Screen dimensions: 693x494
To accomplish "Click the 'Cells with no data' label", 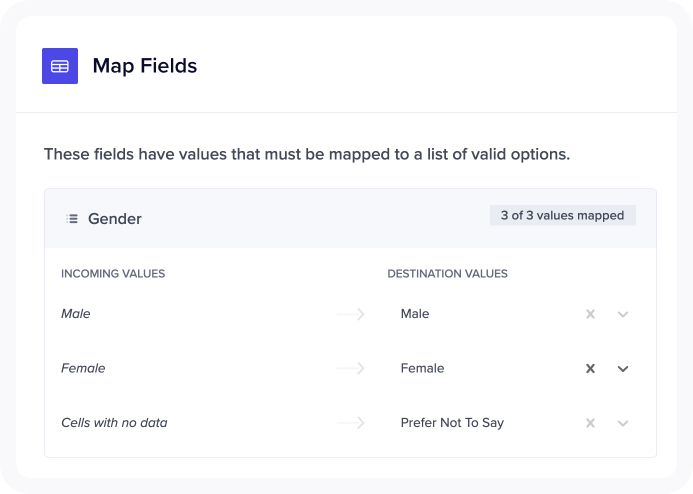I will [114, 422].
